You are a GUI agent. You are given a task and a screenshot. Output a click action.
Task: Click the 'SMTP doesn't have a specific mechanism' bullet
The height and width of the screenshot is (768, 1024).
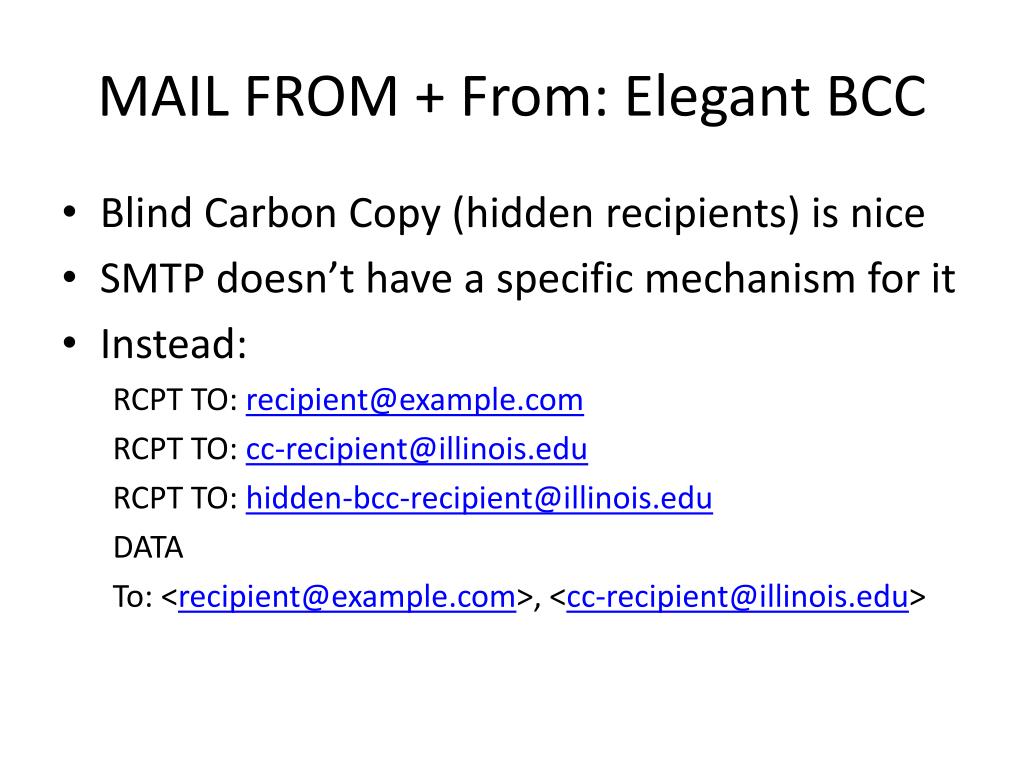tap(527, 279)
